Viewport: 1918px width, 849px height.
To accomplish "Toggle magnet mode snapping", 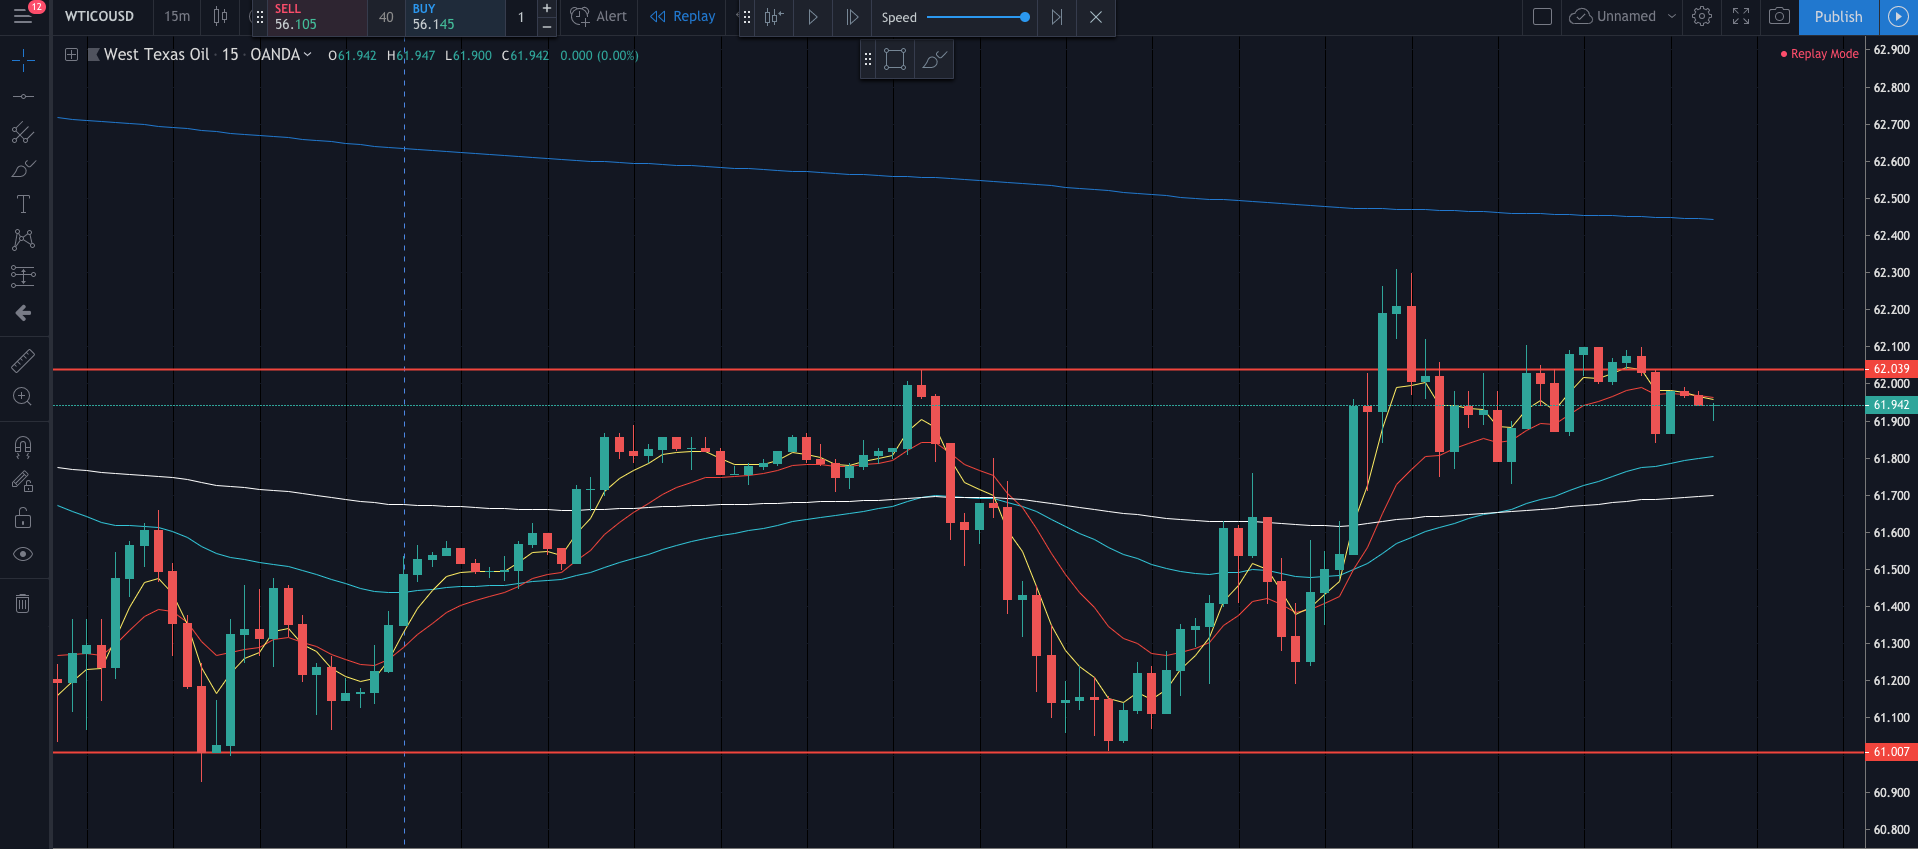I will (22, 446).
